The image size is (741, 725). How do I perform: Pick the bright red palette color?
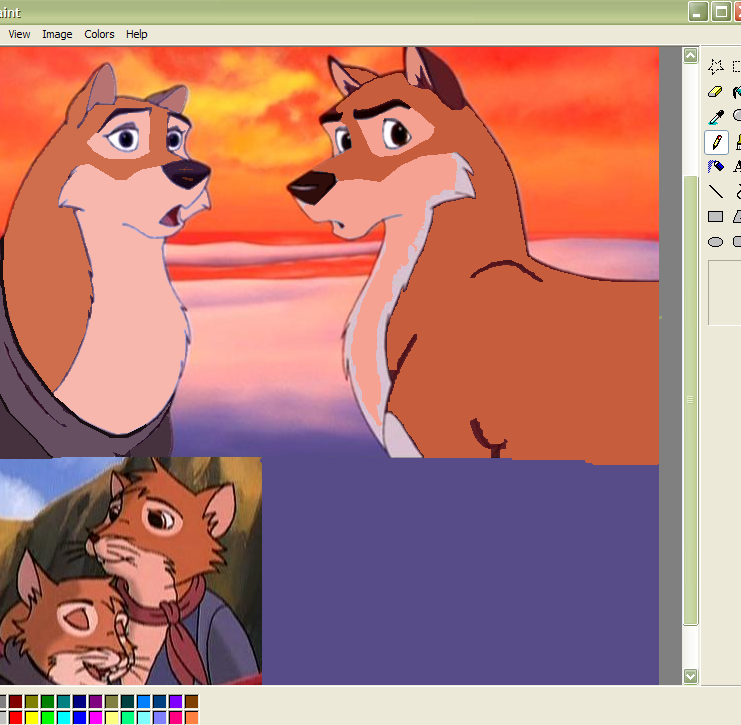tap(16, 717)
